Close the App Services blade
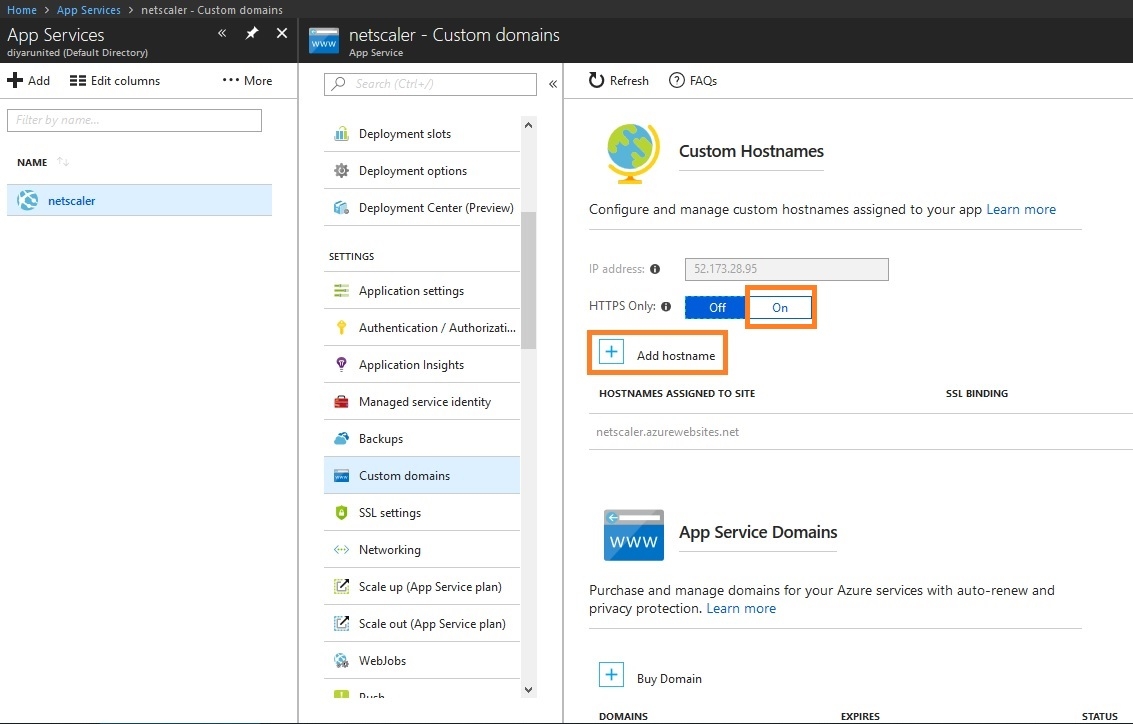 tap(282, 33)
